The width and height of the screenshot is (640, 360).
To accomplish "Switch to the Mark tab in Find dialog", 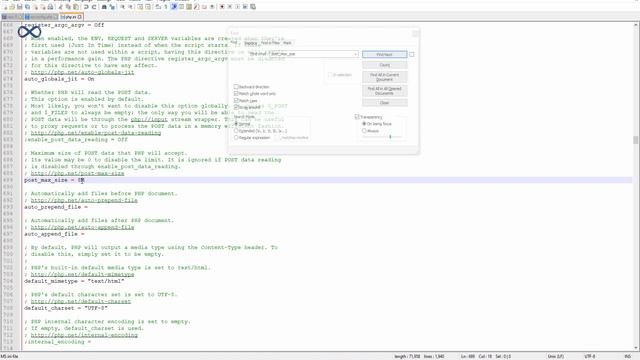I will (287, 43).
